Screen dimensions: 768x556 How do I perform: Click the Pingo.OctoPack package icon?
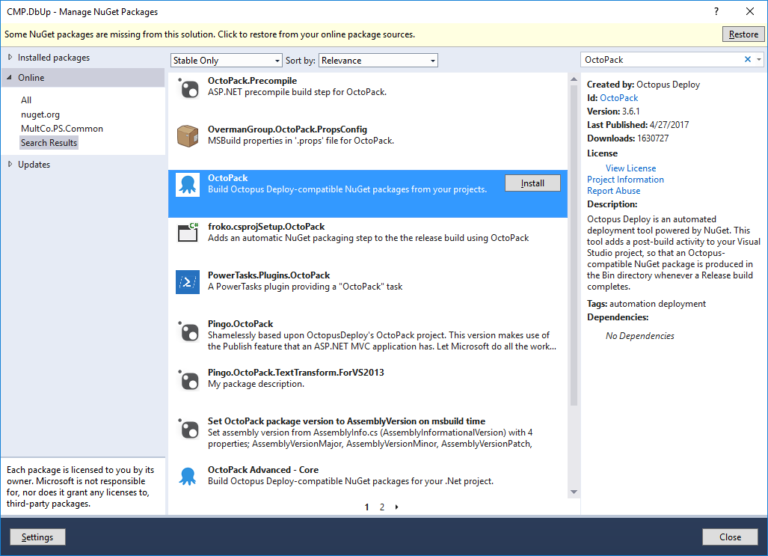pyautogui.click(x=187, y=330)
